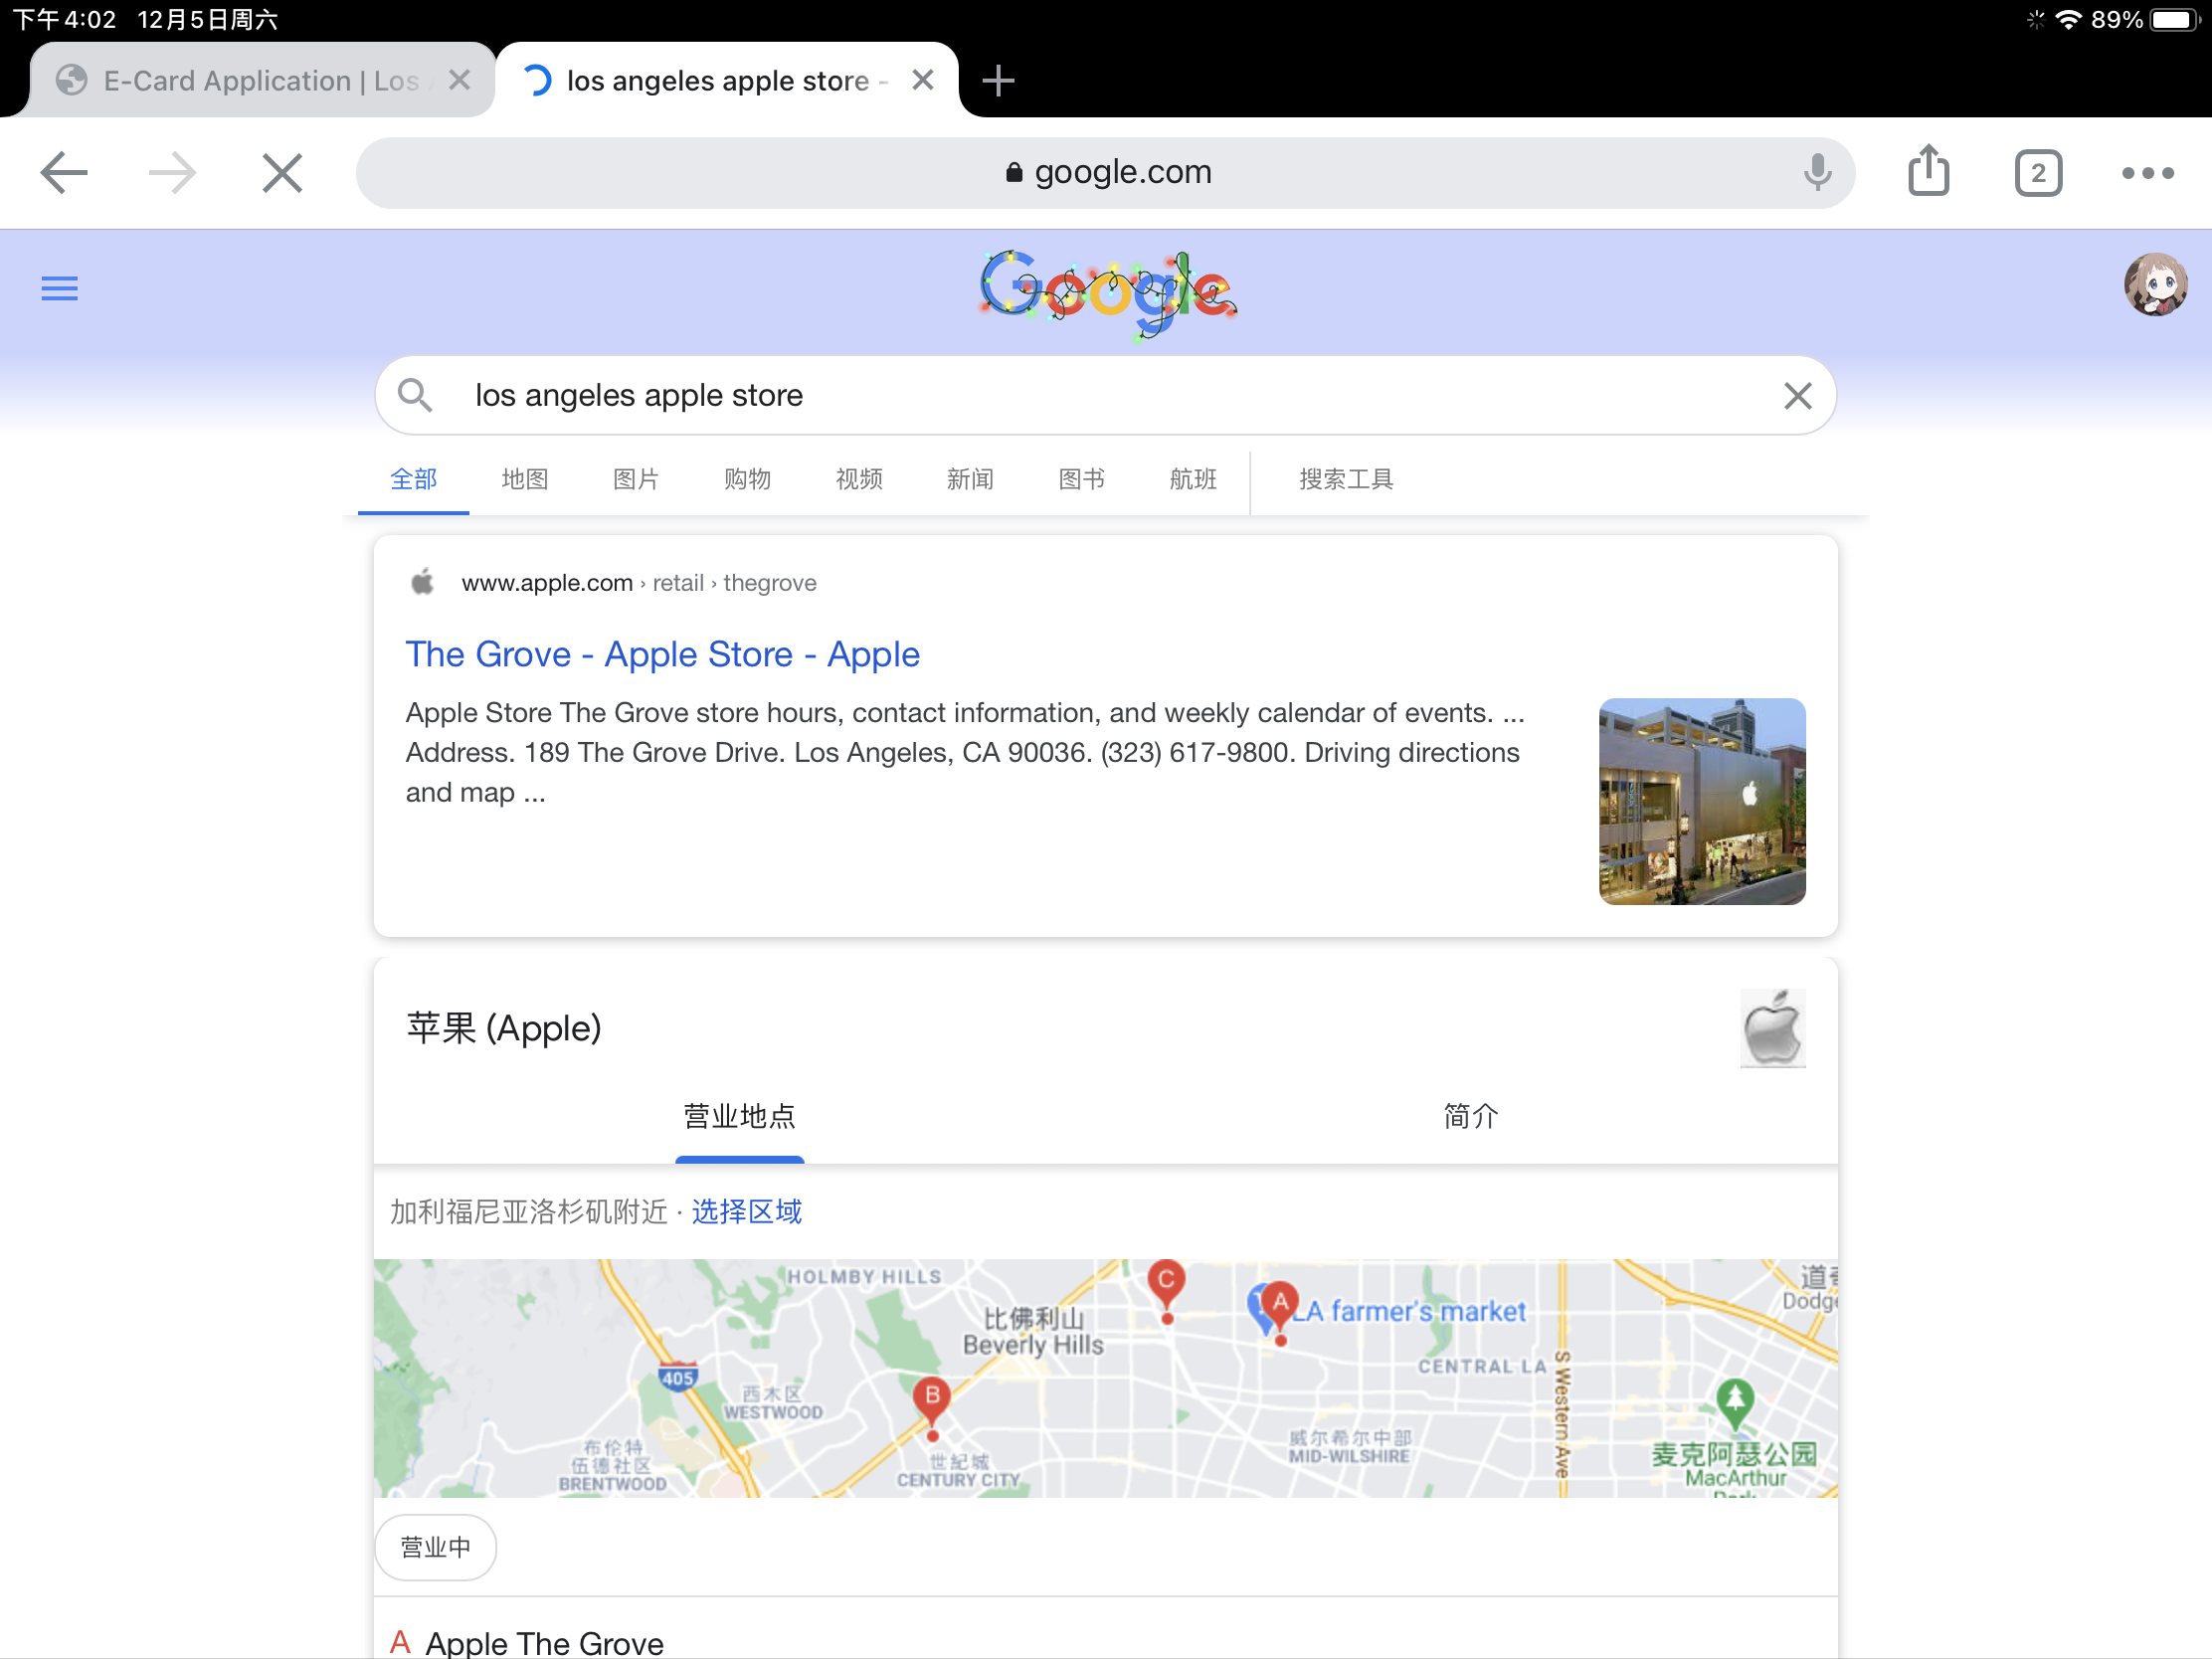
Task: Open the browser three-dots menu
Action: pos(2147,173)
